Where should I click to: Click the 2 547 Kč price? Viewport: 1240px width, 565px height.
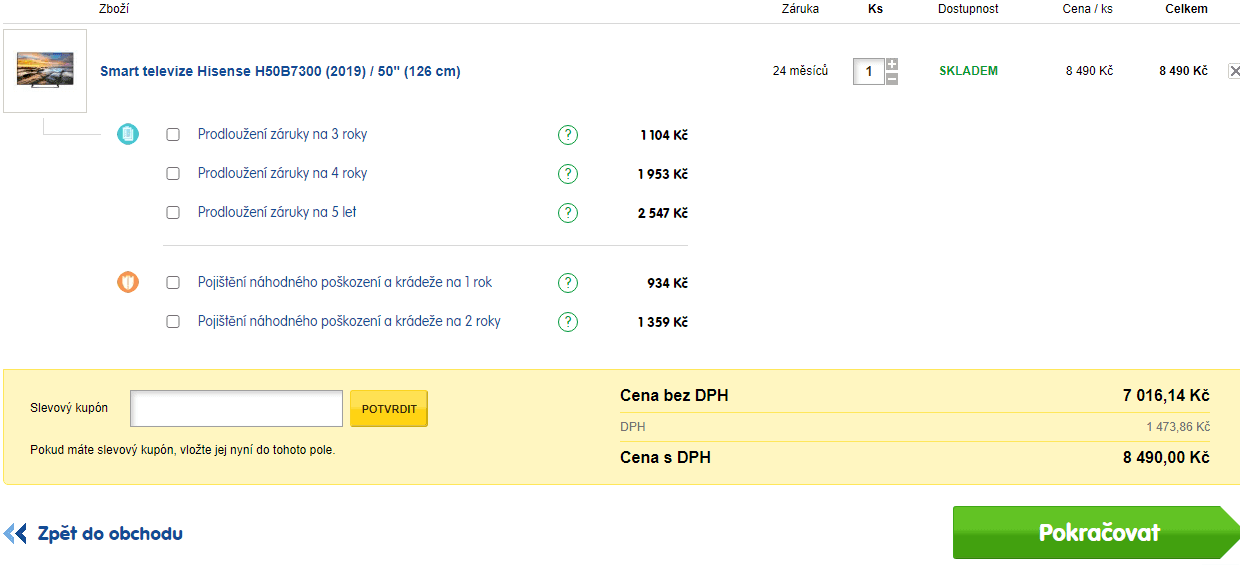(663, 213)
